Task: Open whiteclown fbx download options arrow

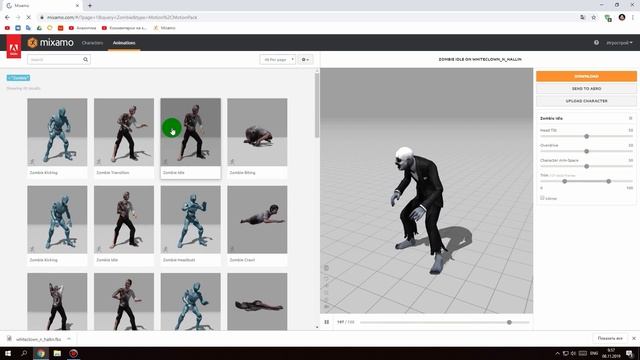Action: [x=69, y=339]
